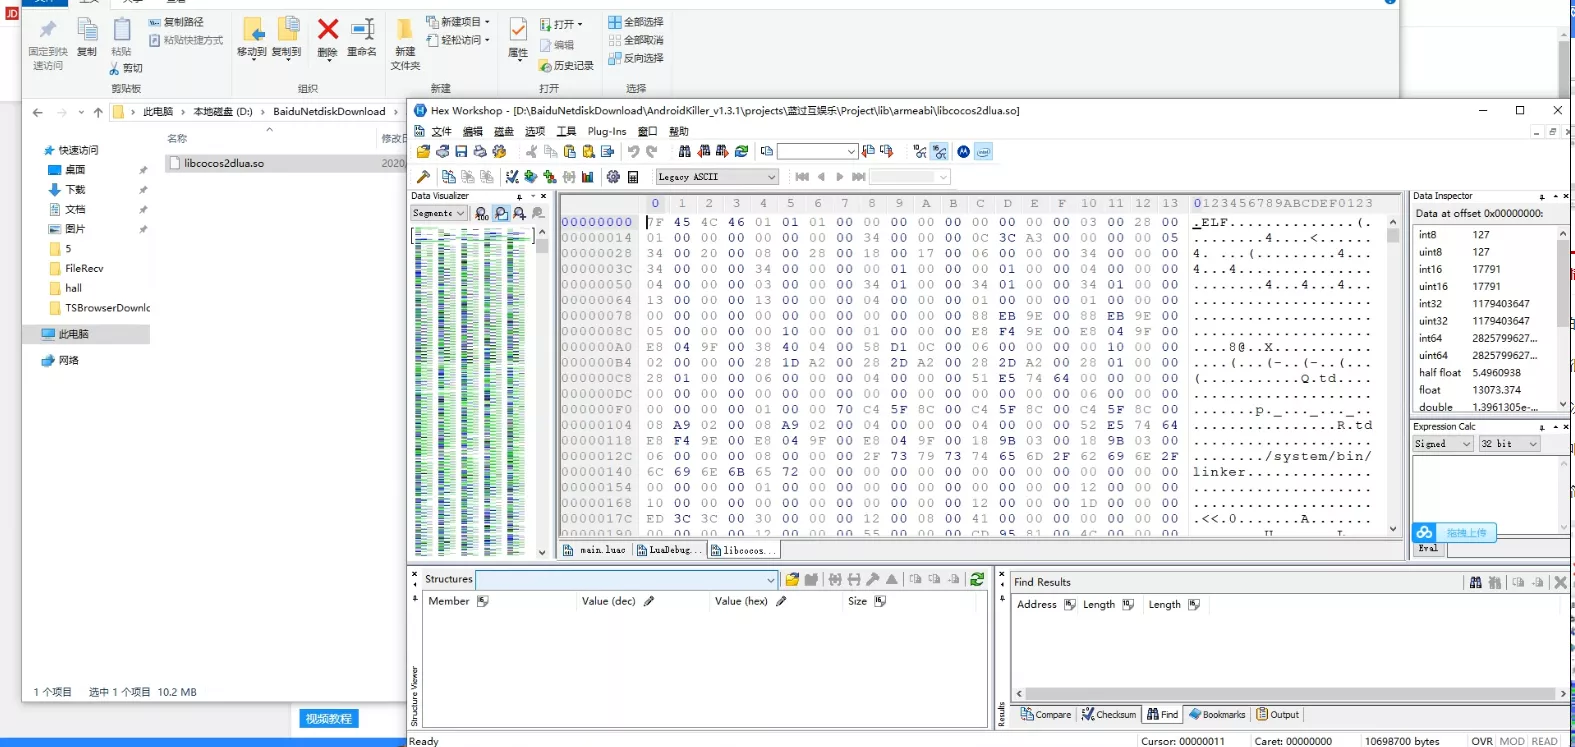Open the Plug-Ins menu
This screenshot has height=747, width=1575.
click(607, 131)
